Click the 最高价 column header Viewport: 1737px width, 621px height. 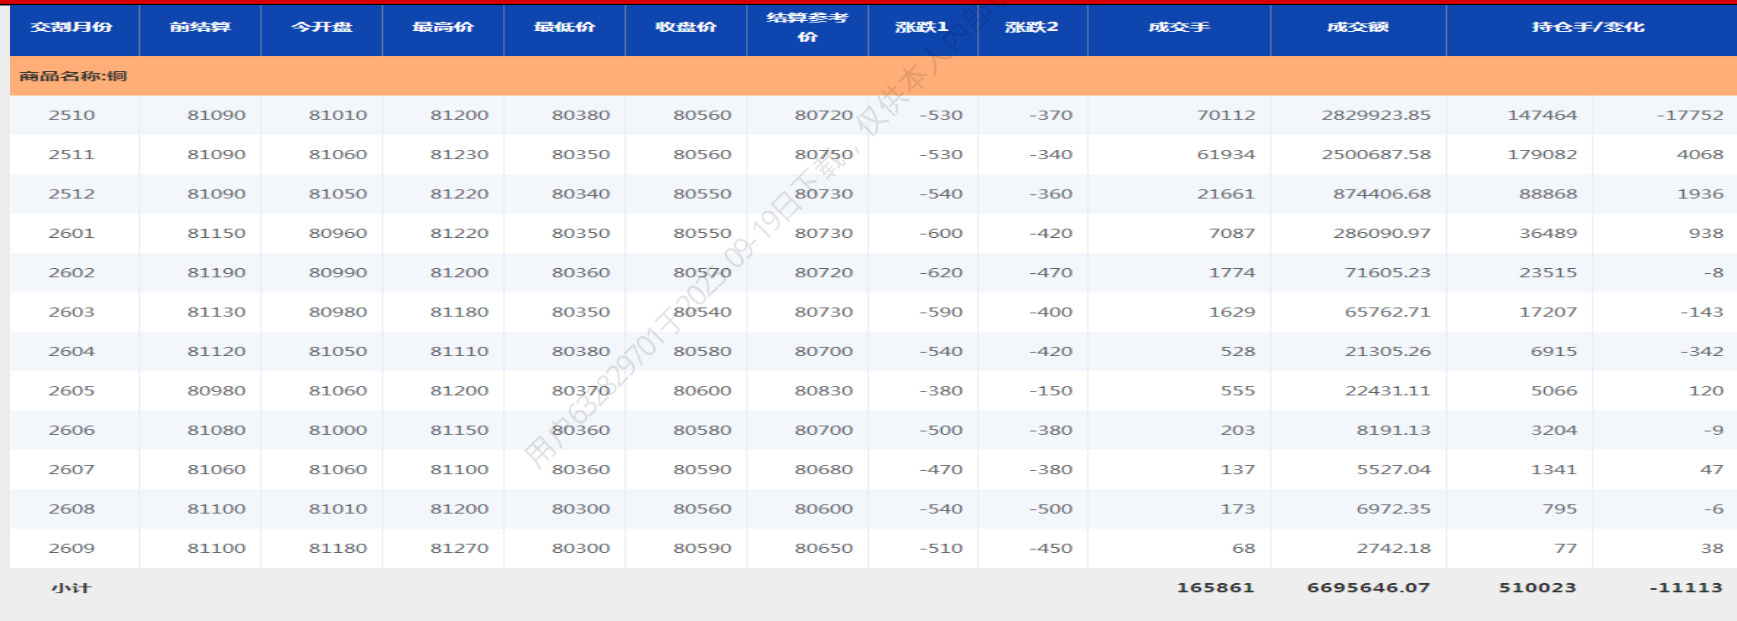click(x=443, y=27)
